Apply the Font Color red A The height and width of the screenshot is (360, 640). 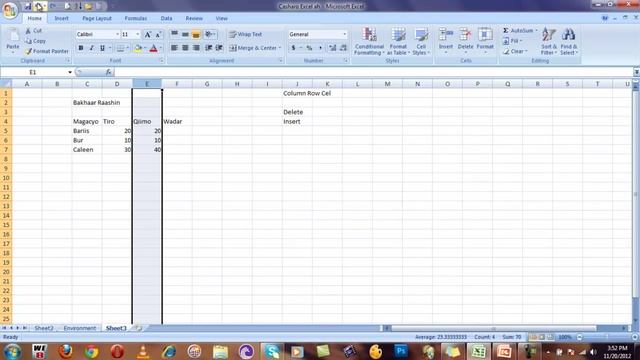153,48
